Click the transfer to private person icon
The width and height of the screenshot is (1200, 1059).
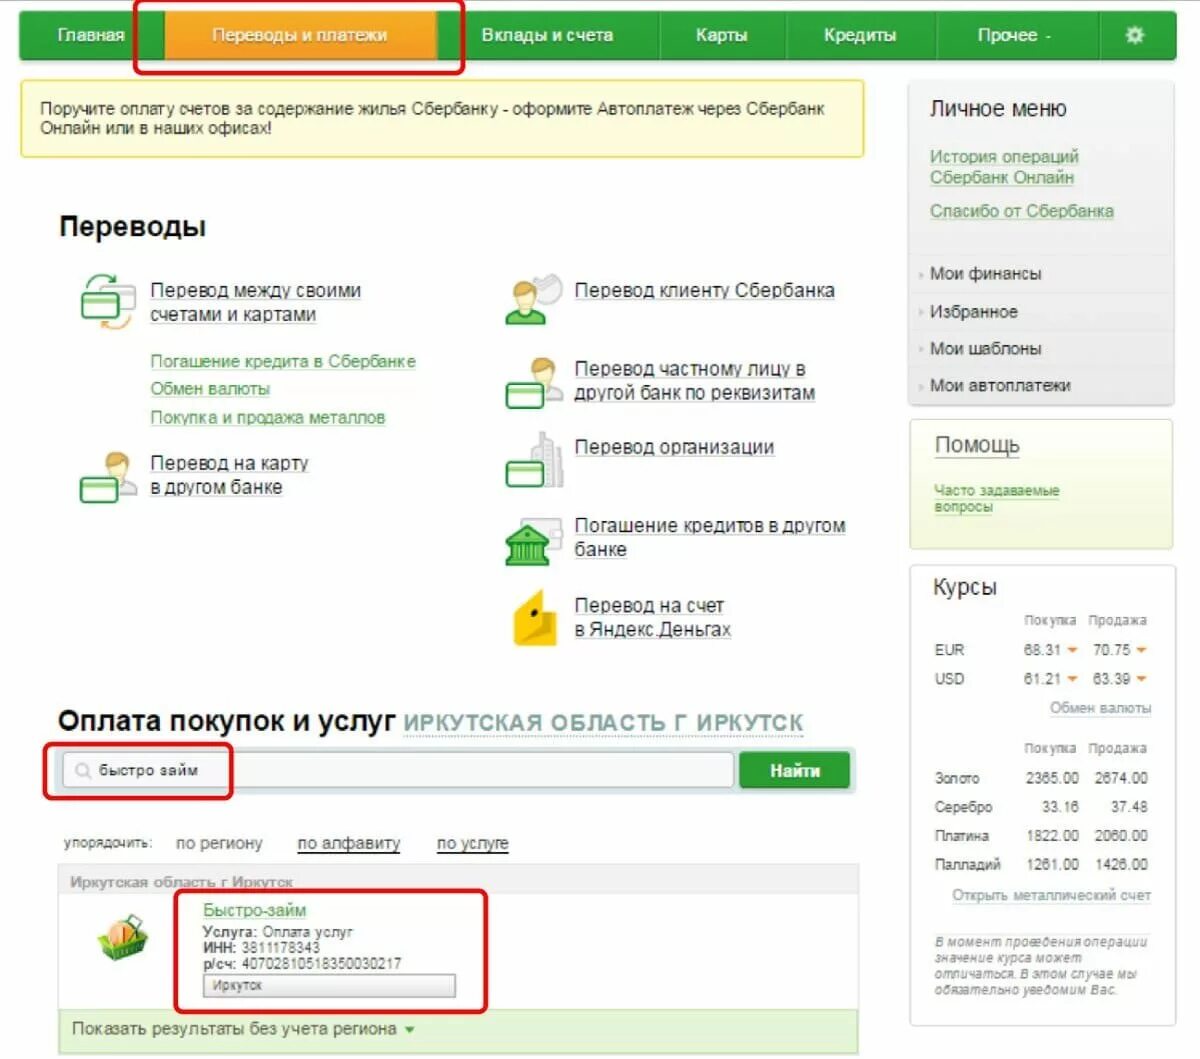533,383
